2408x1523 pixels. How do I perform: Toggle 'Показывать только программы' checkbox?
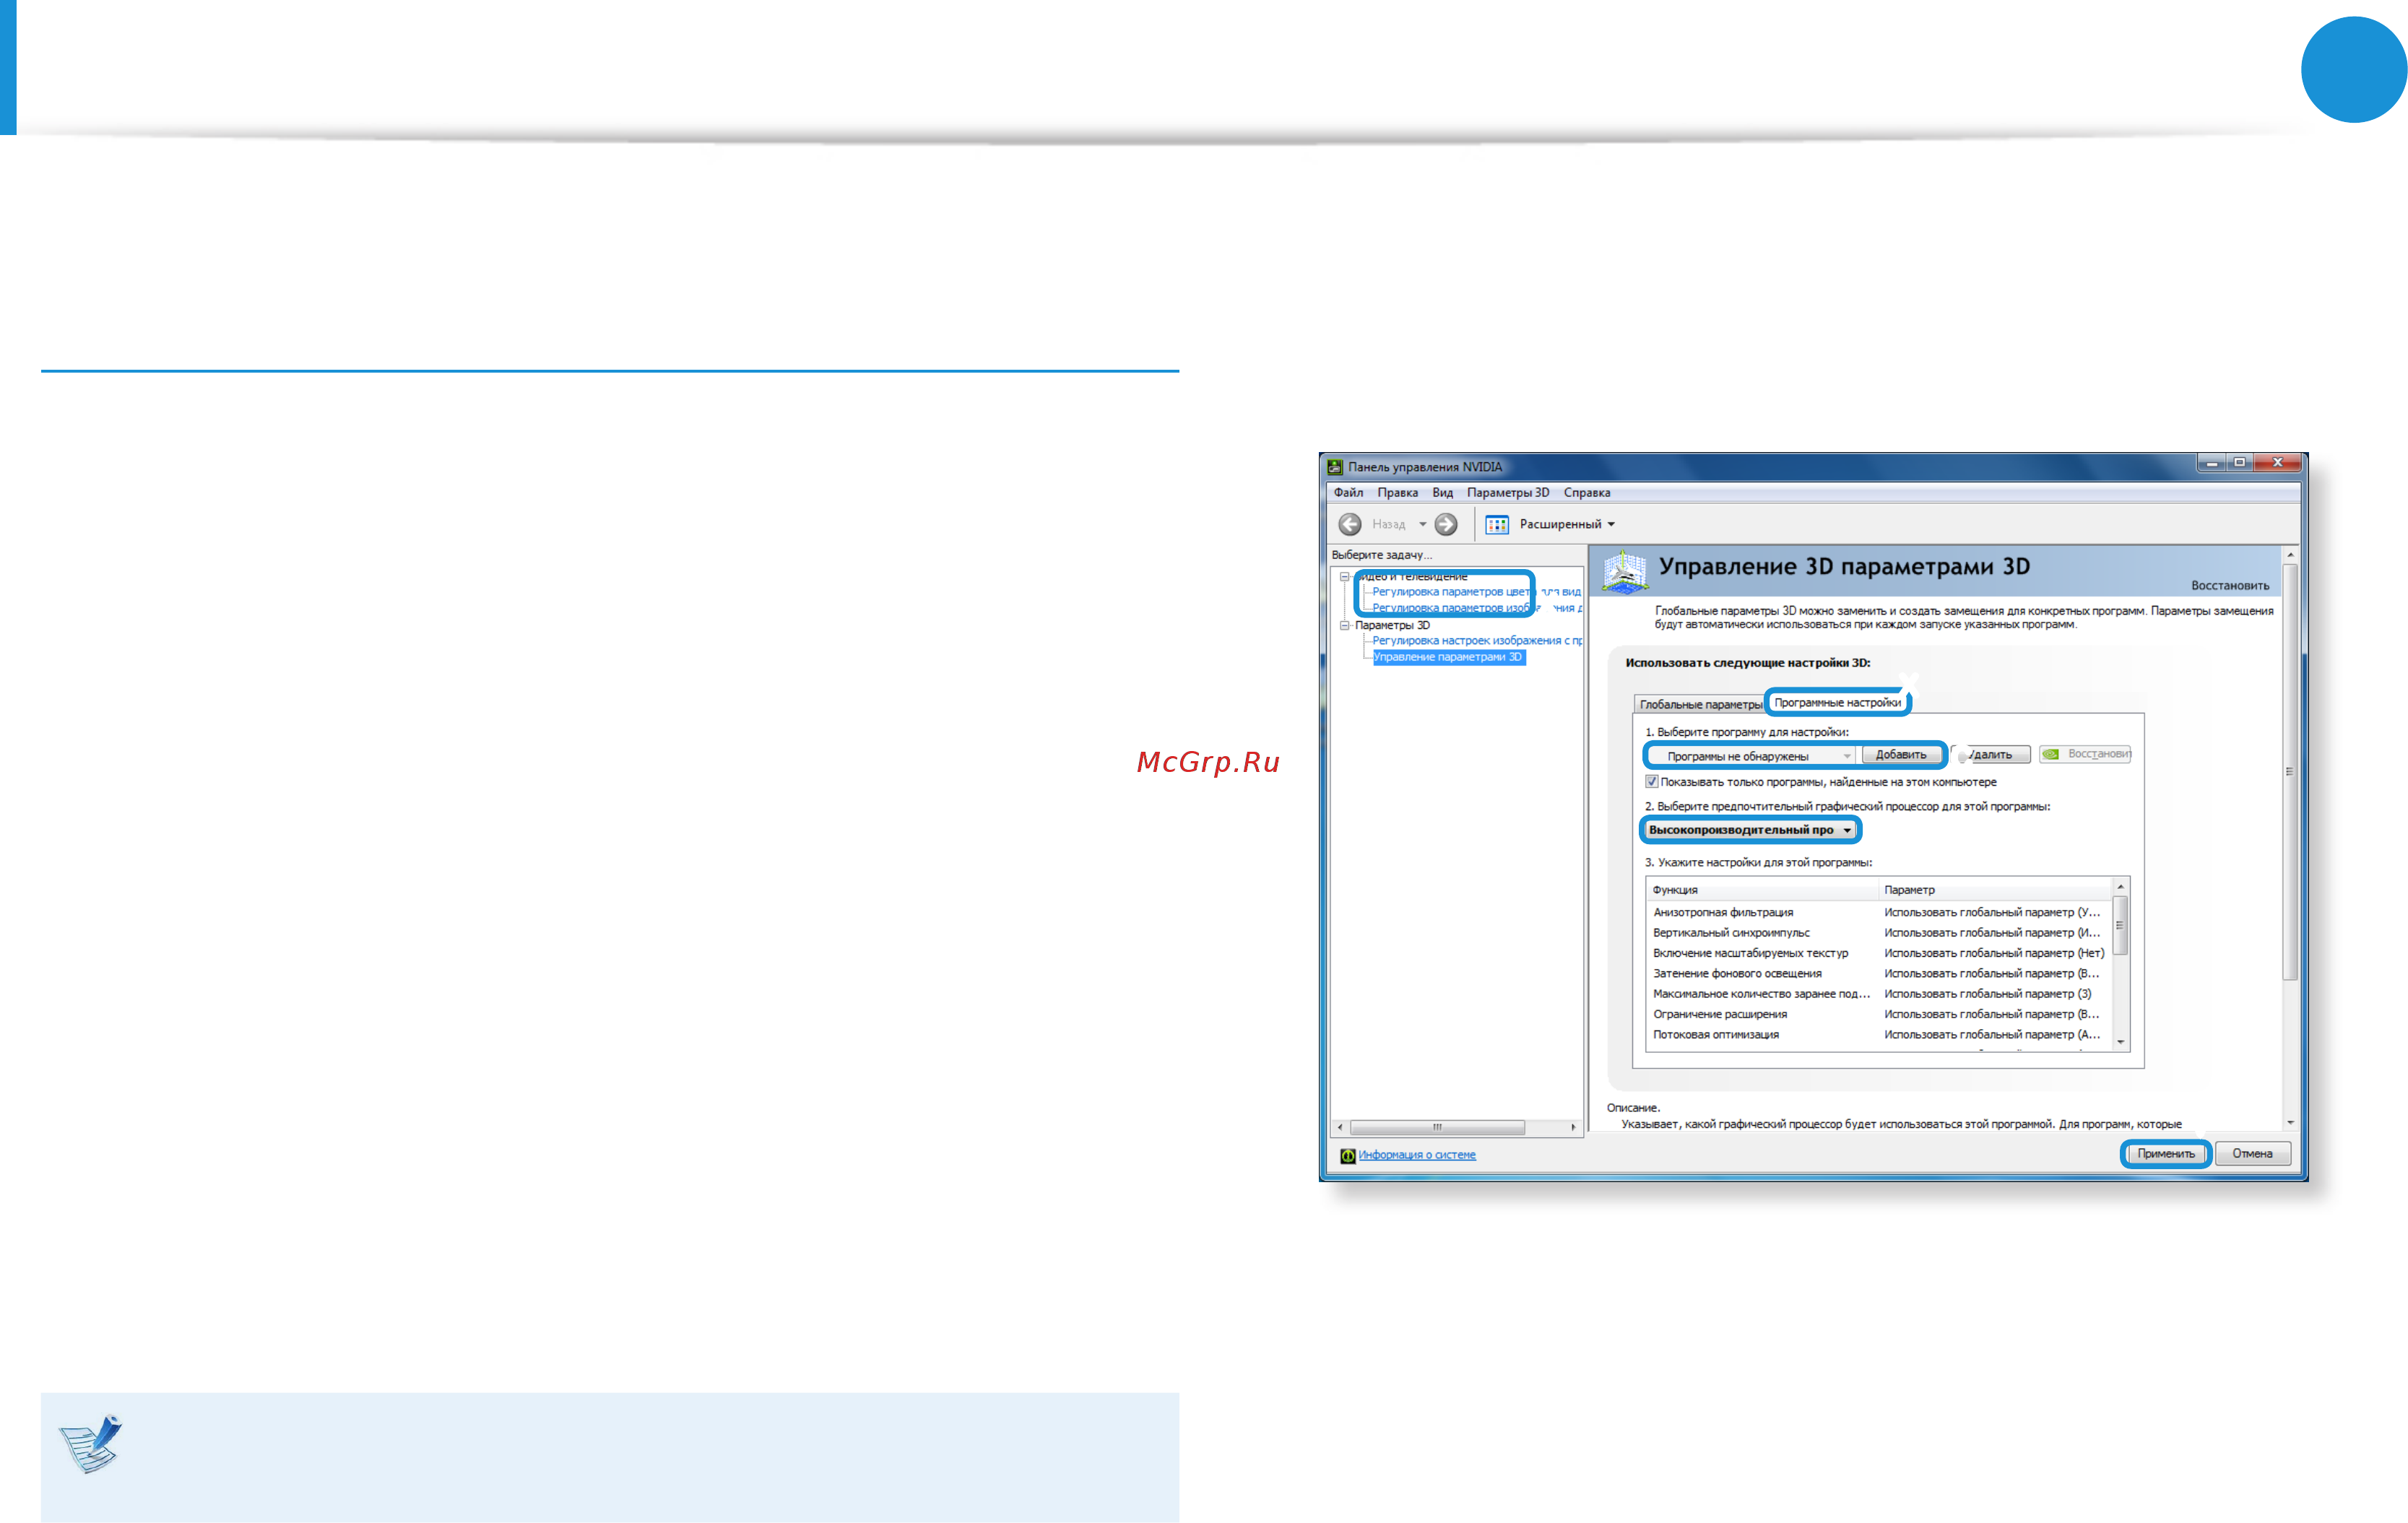tap(1652, 782)
